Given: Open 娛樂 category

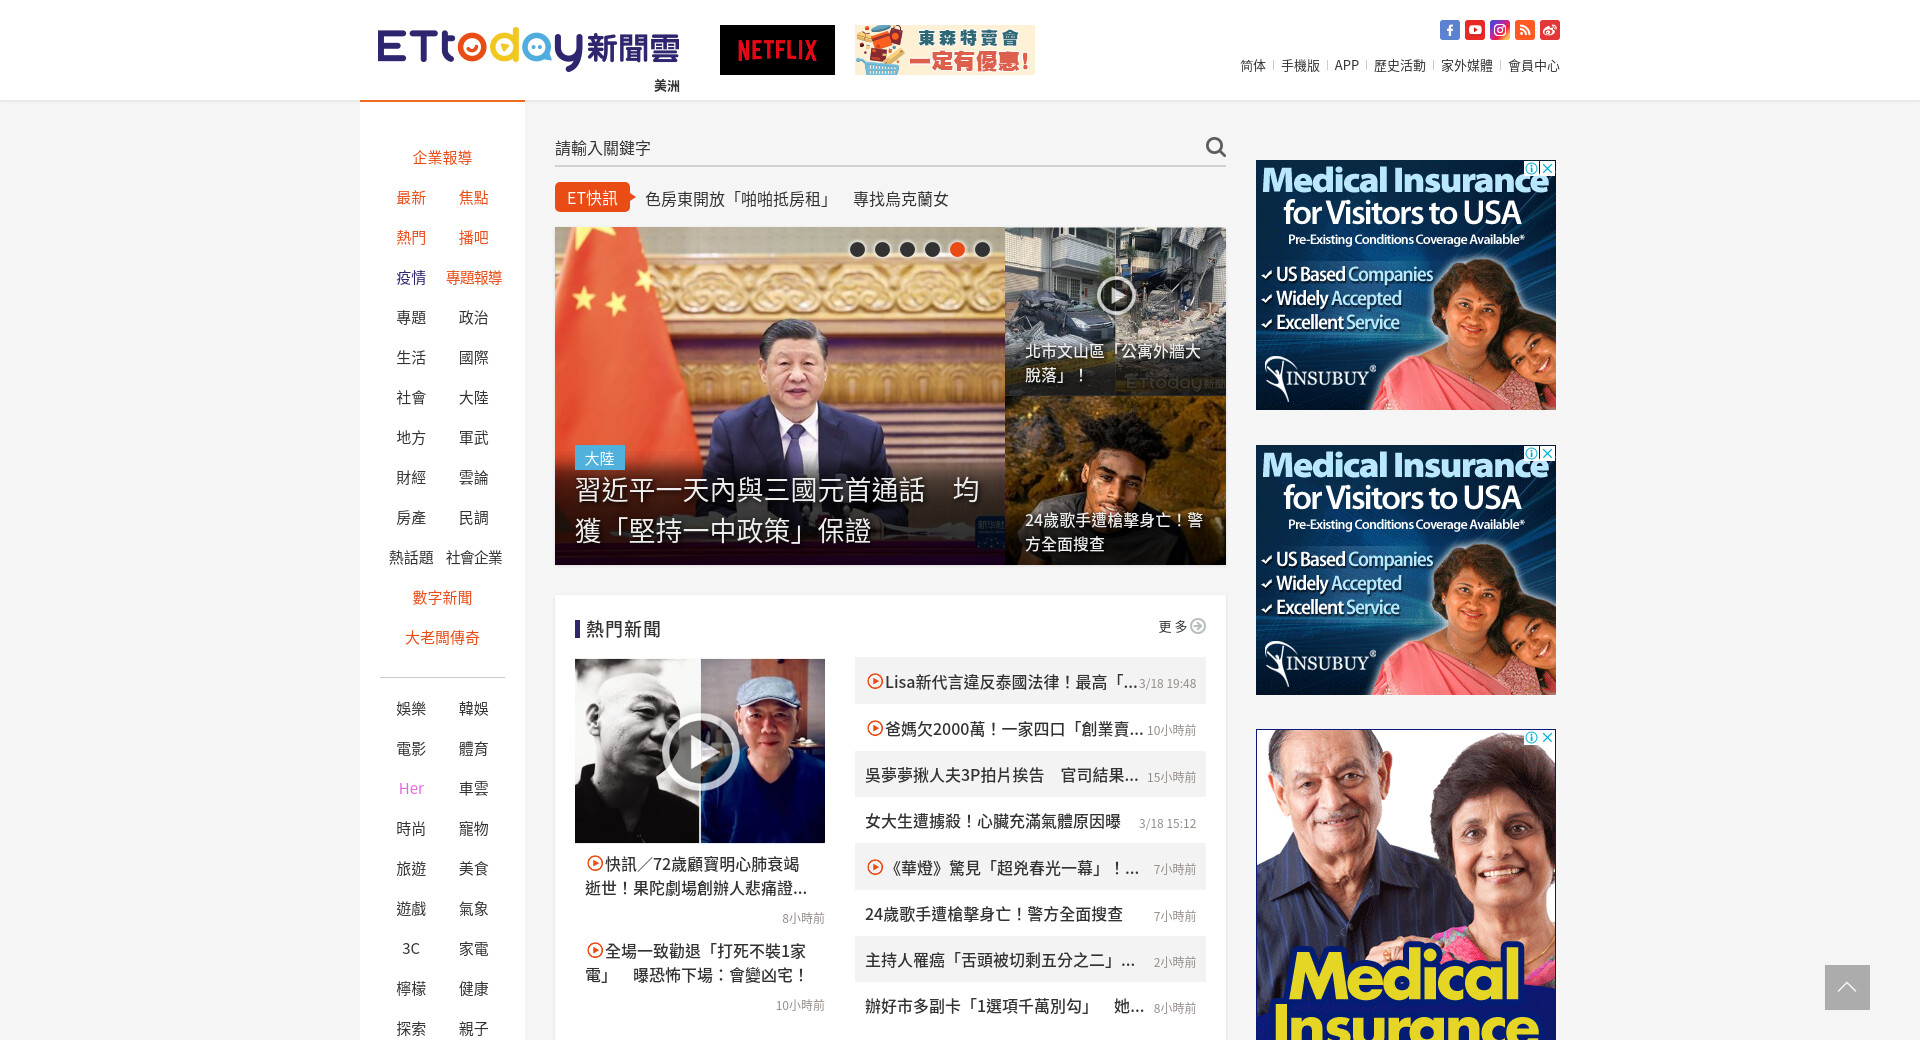Looking at the screenshot, I should (411, 709).
